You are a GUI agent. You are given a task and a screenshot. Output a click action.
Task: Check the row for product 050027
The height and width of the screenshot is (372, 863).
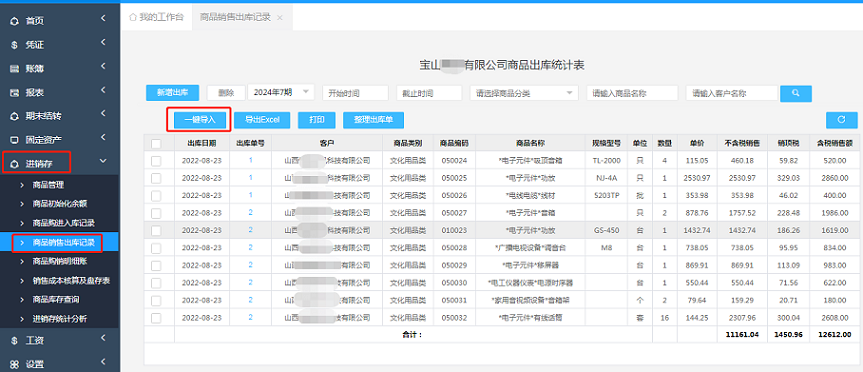pyautogui.click(x=156, y=213)
